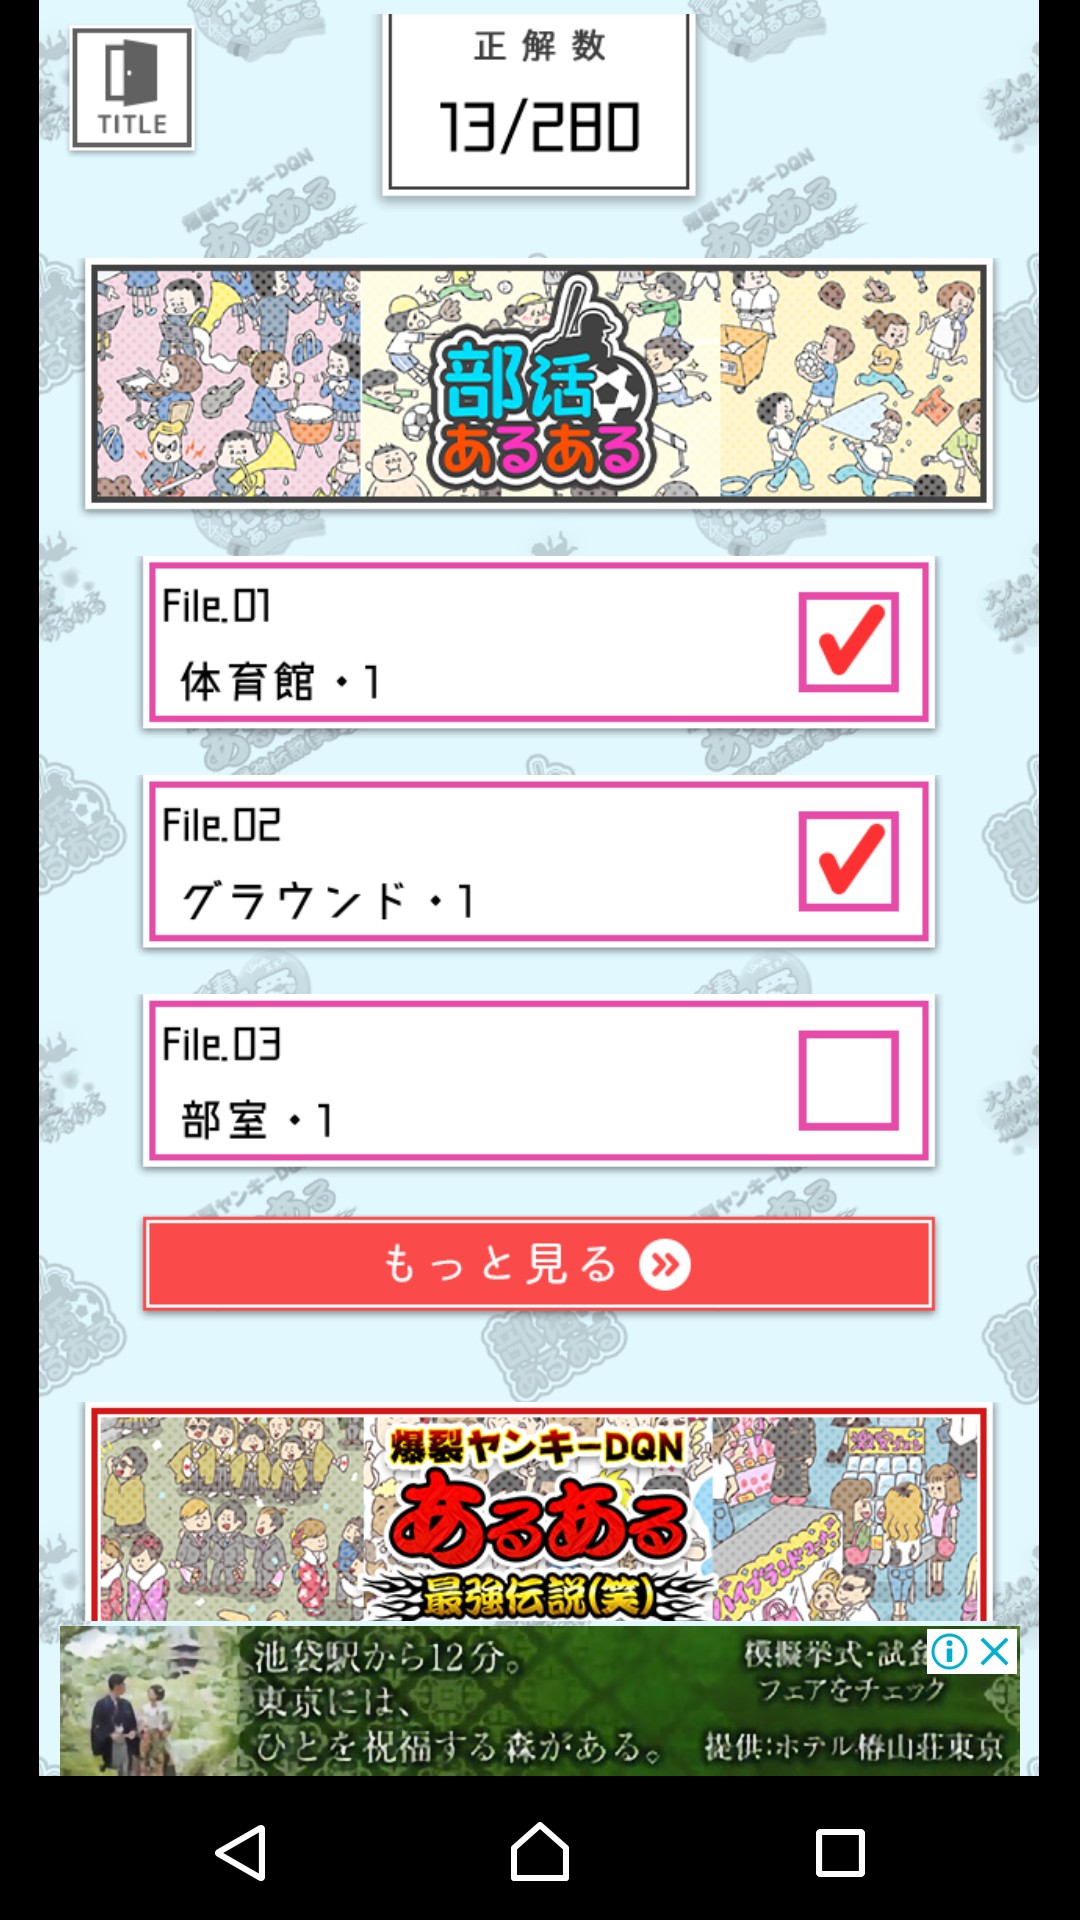
Task: Tap the Android recent apps icon
Action: (x=840, y=1852)
